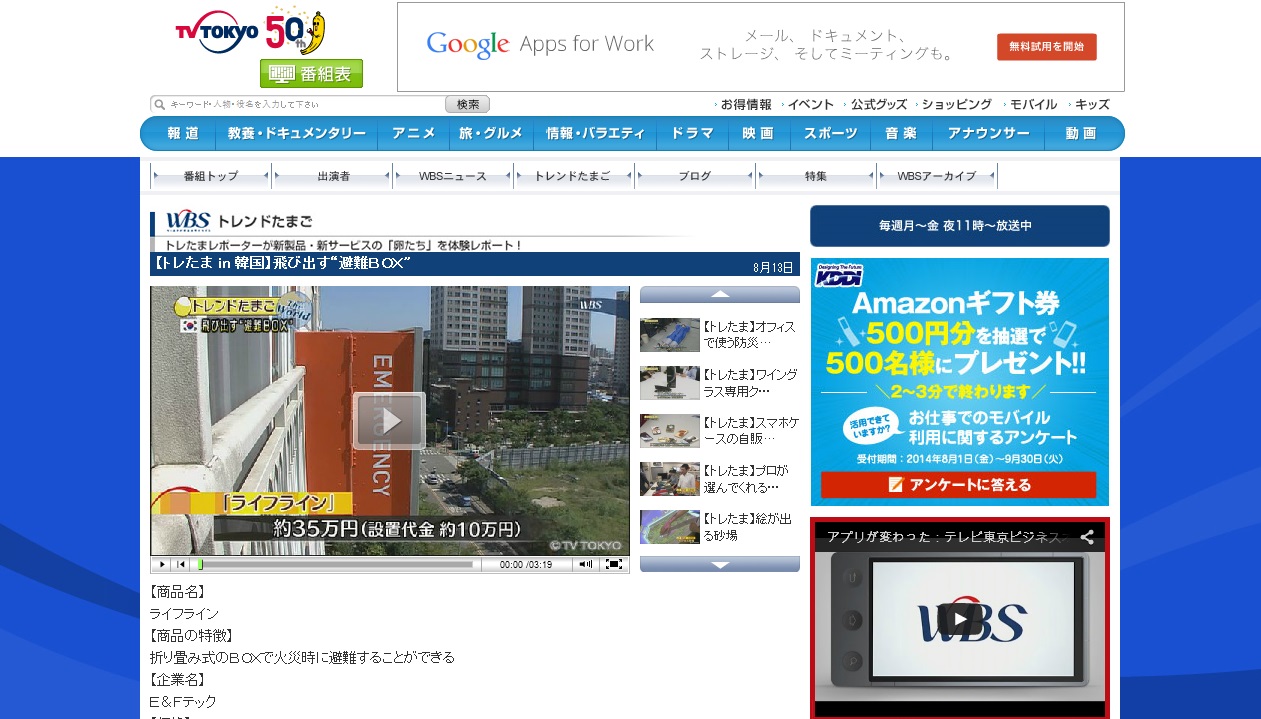Open the キッズ link

(1091, 104)
